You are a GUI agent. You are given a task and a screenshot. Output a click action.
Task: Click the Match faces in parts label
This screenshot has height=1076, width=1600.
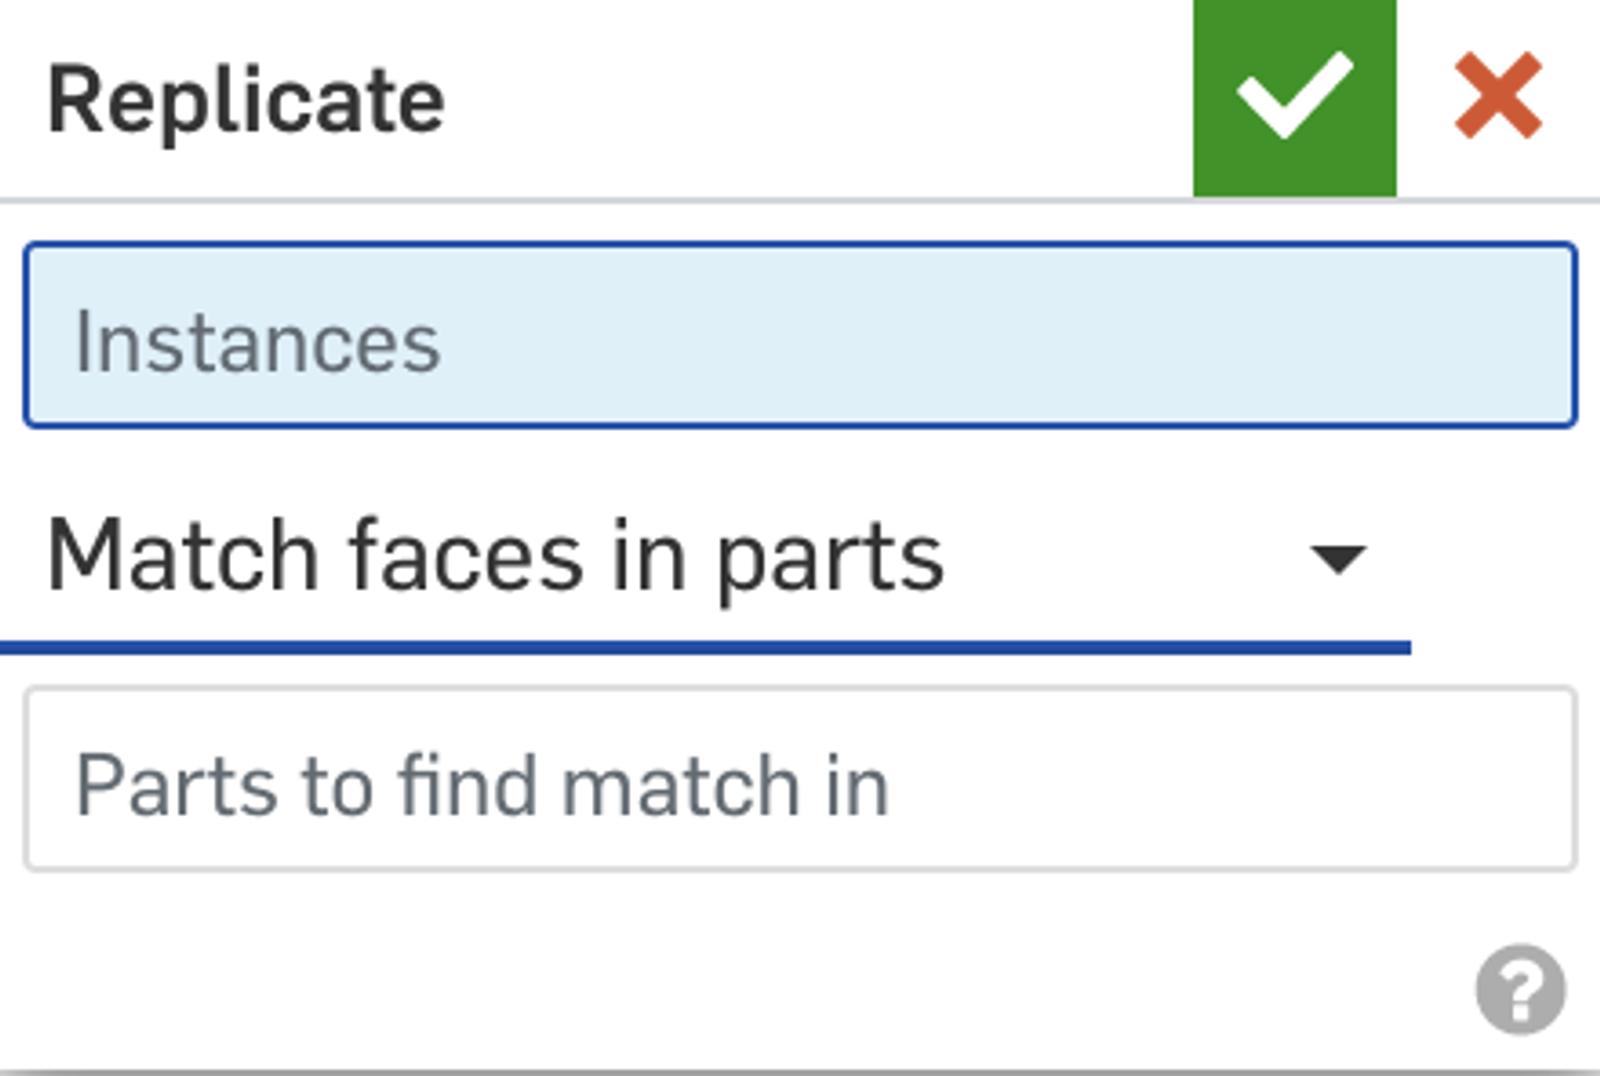(x=495, y=557)
